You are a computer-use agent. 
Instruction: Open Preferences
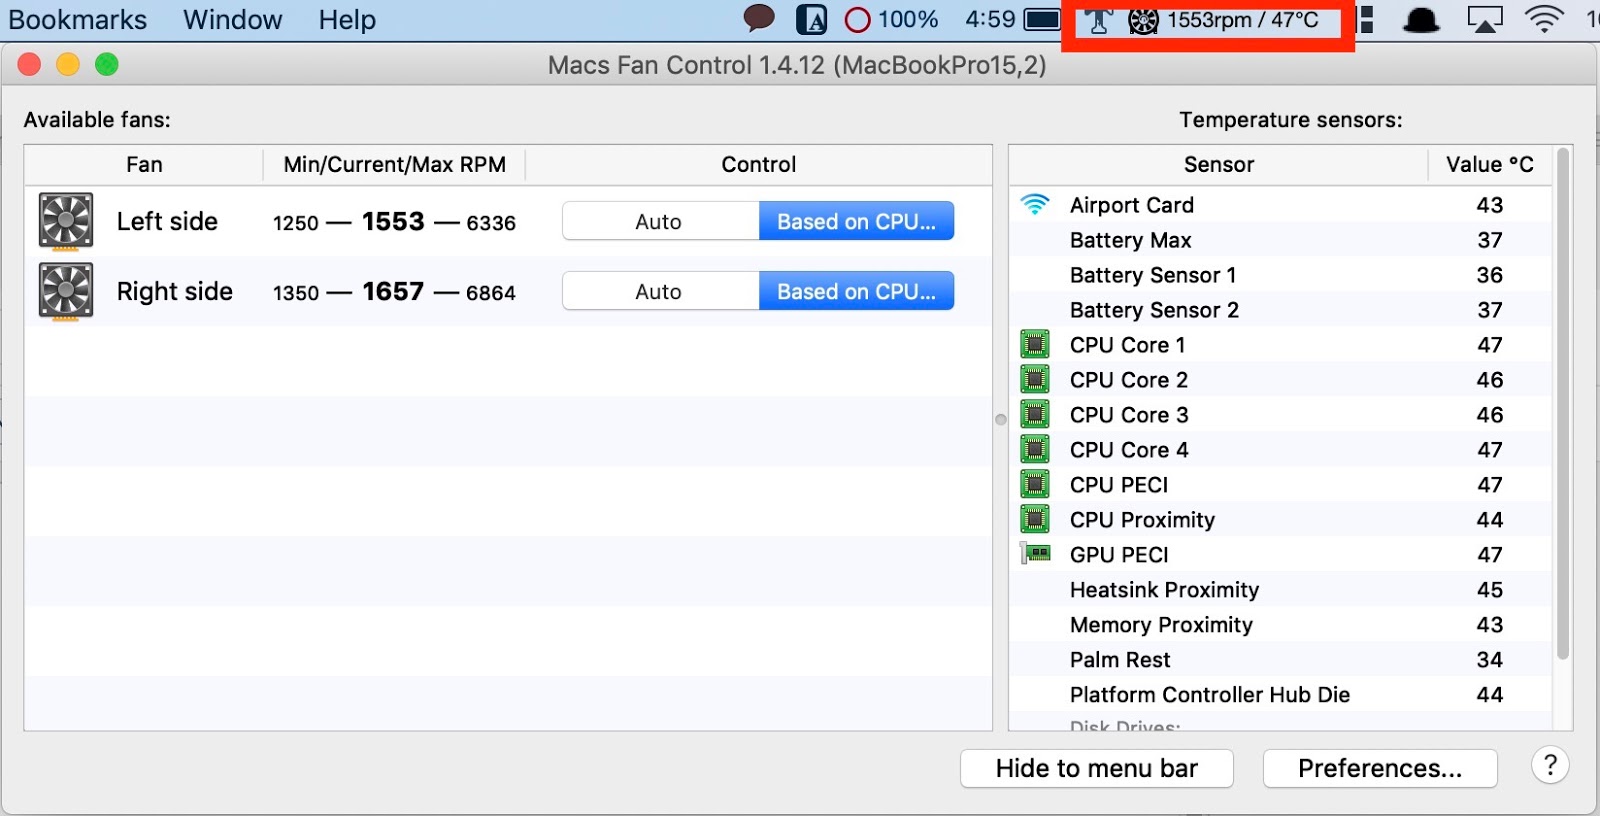tap(1380, 768)
